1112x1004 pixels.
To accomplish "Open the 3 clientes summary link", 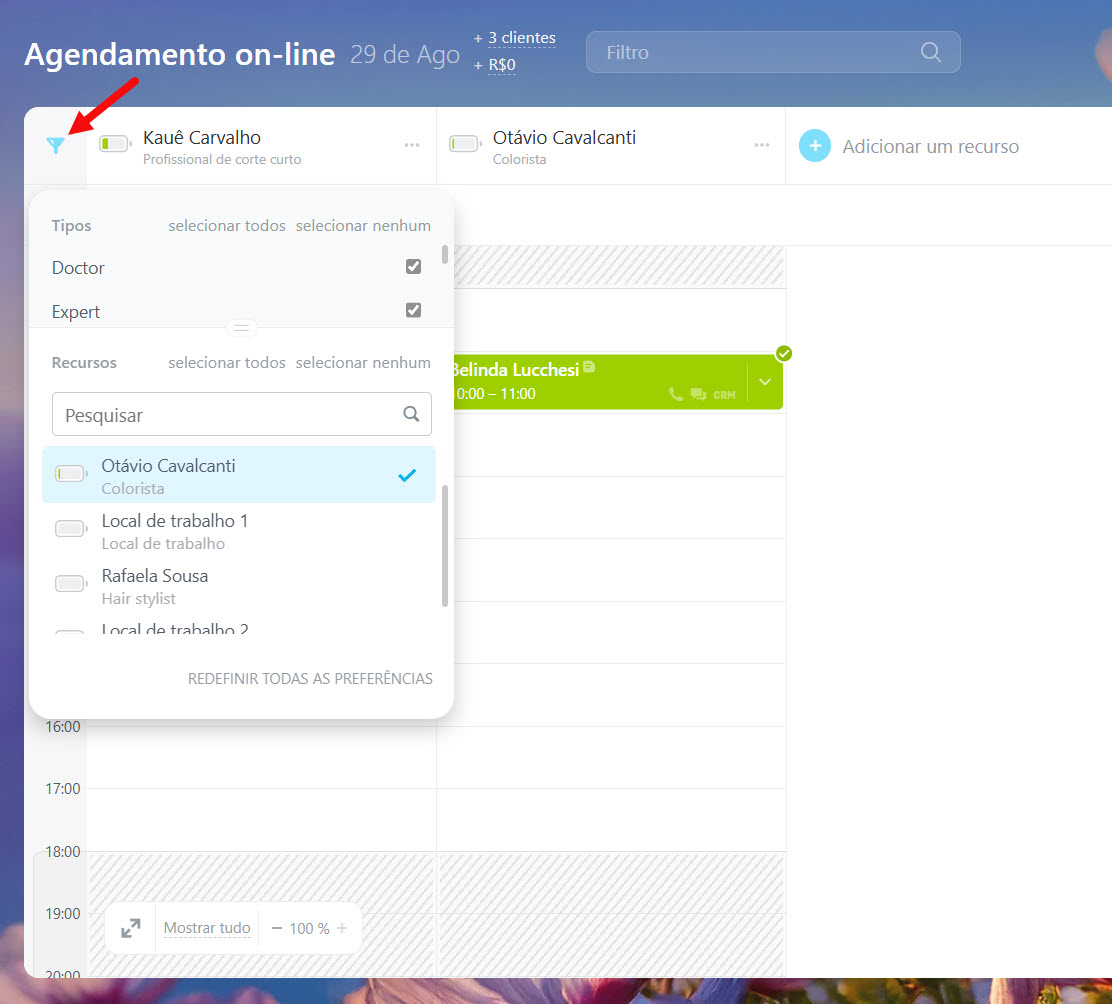I will (521, 38).
